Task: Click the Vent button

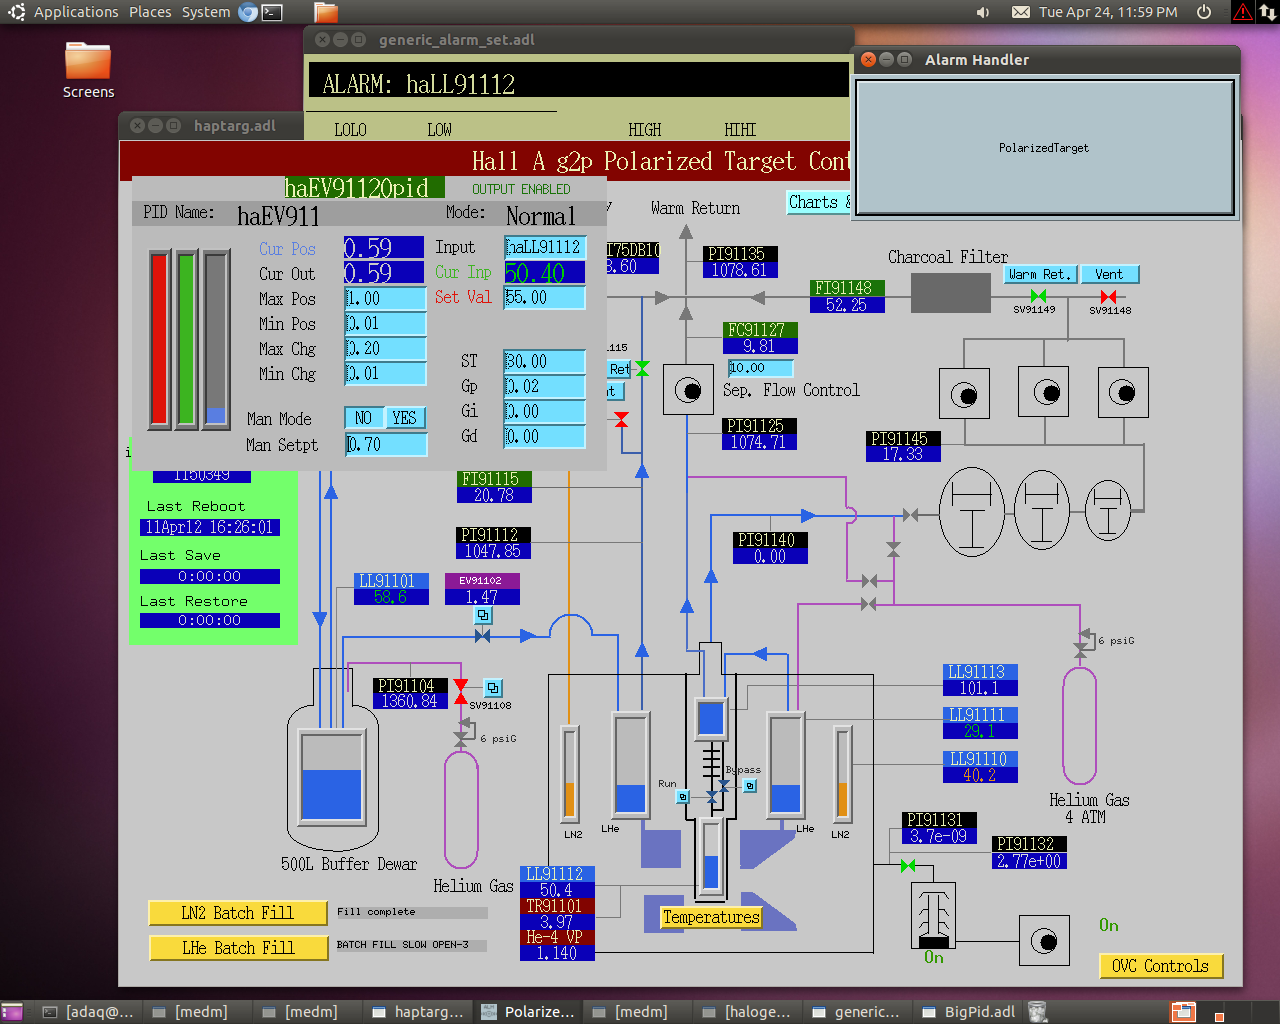Action: (1109, 274)
